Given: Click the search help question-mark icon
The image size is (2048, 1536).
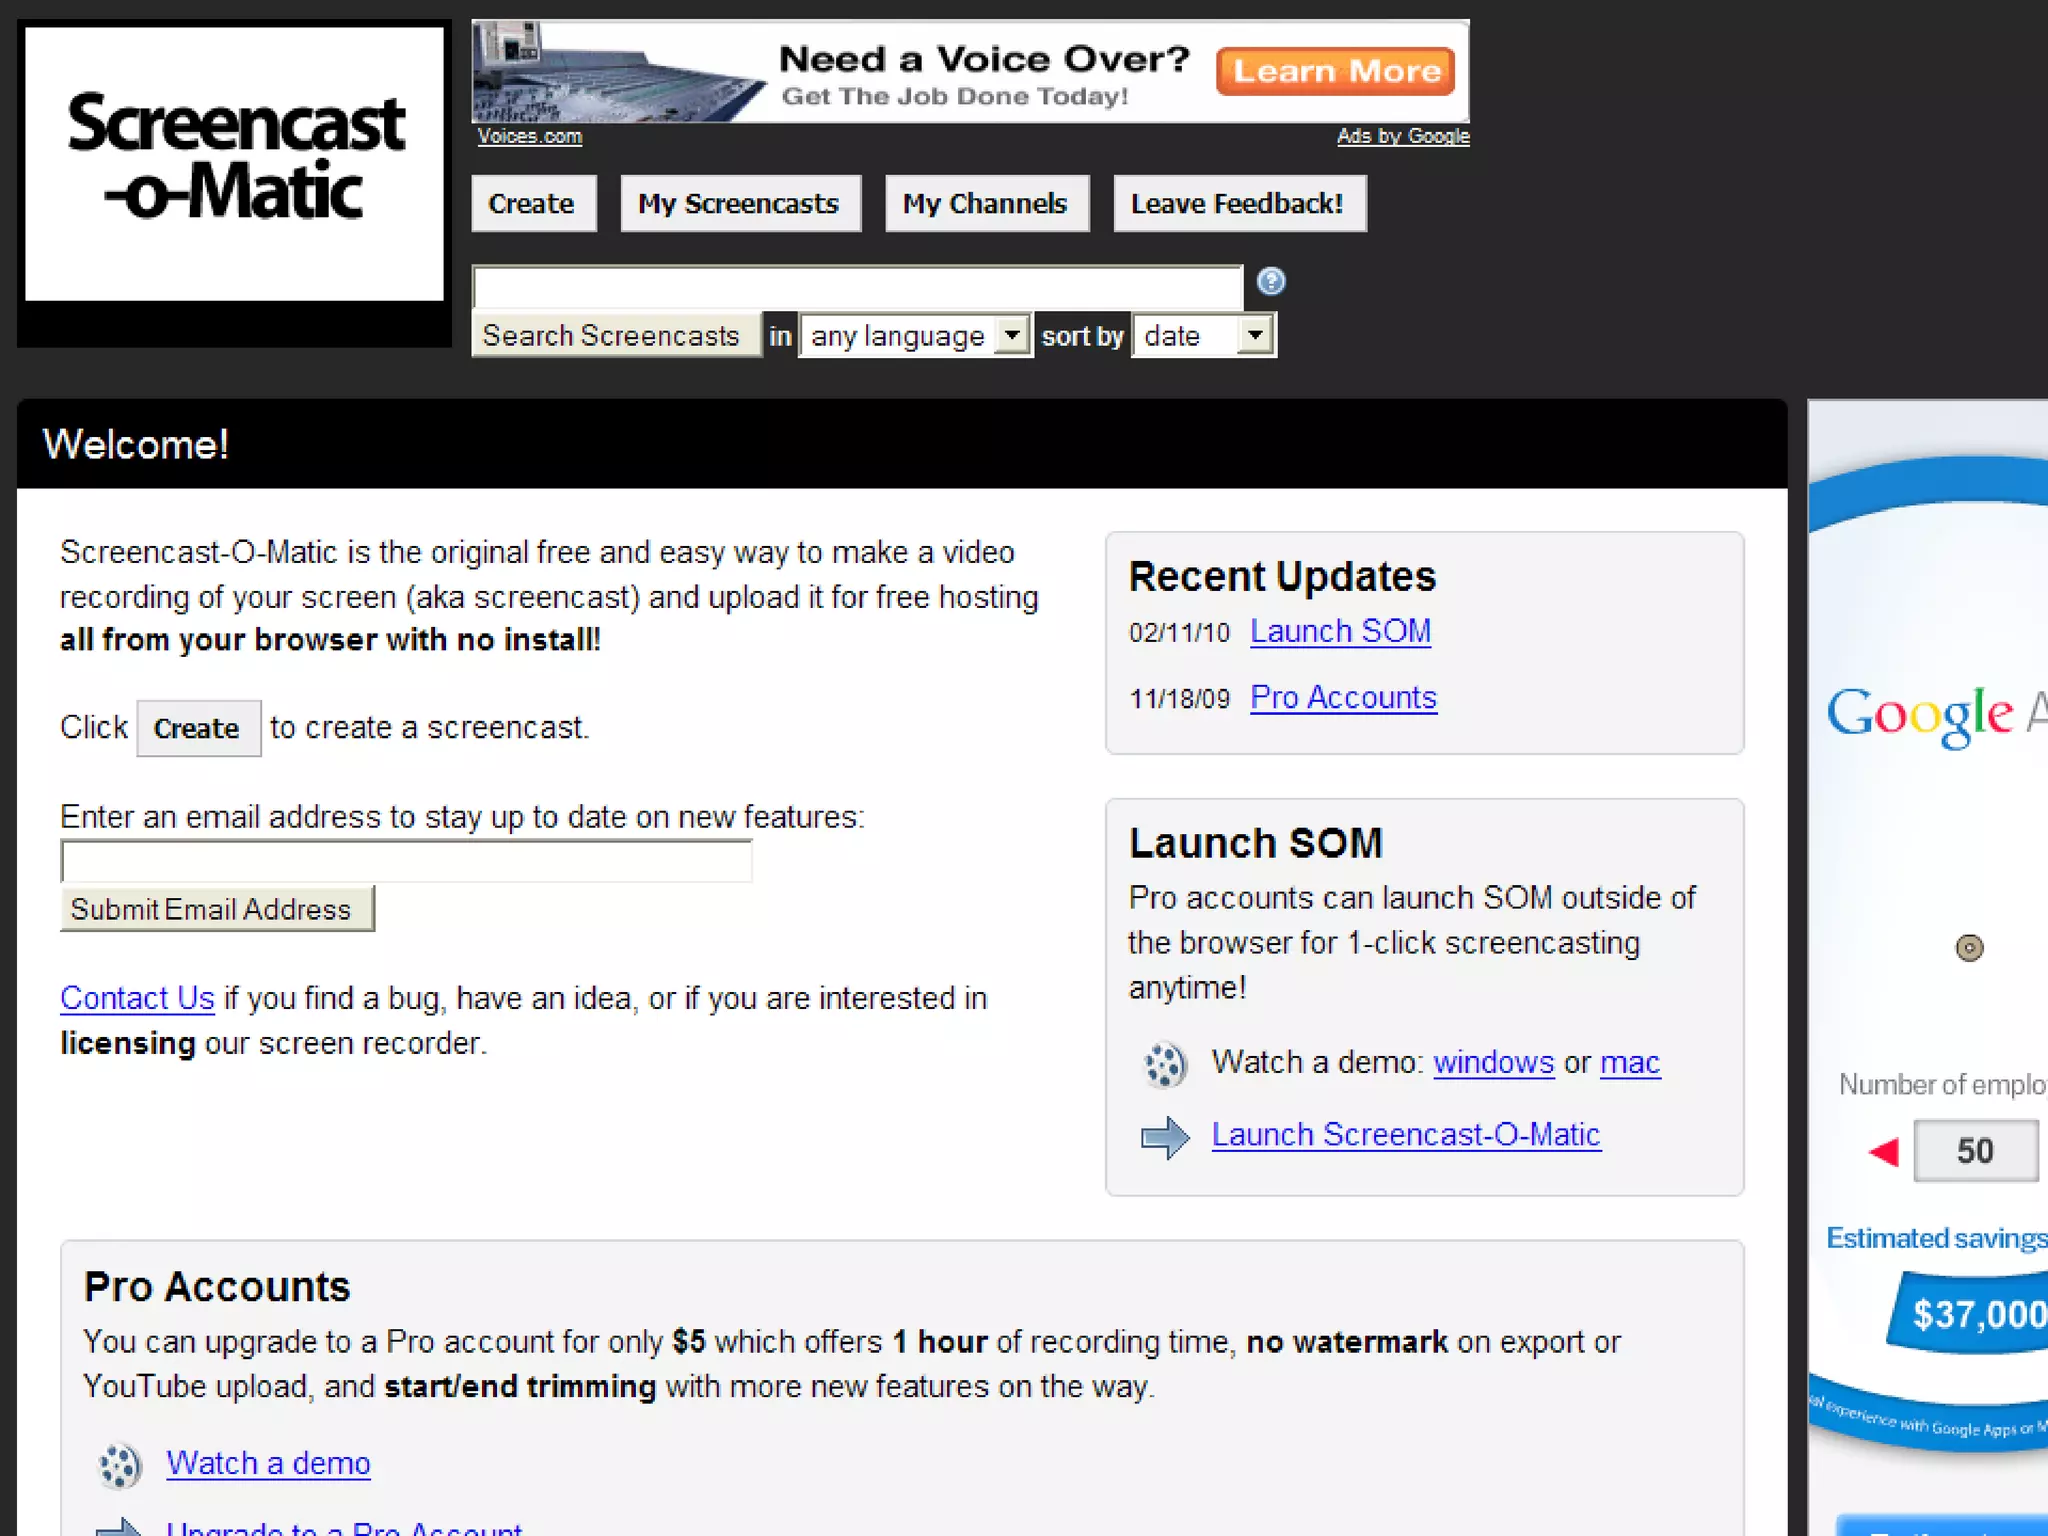Looking at the screenshot, I should coord(1270,282).
